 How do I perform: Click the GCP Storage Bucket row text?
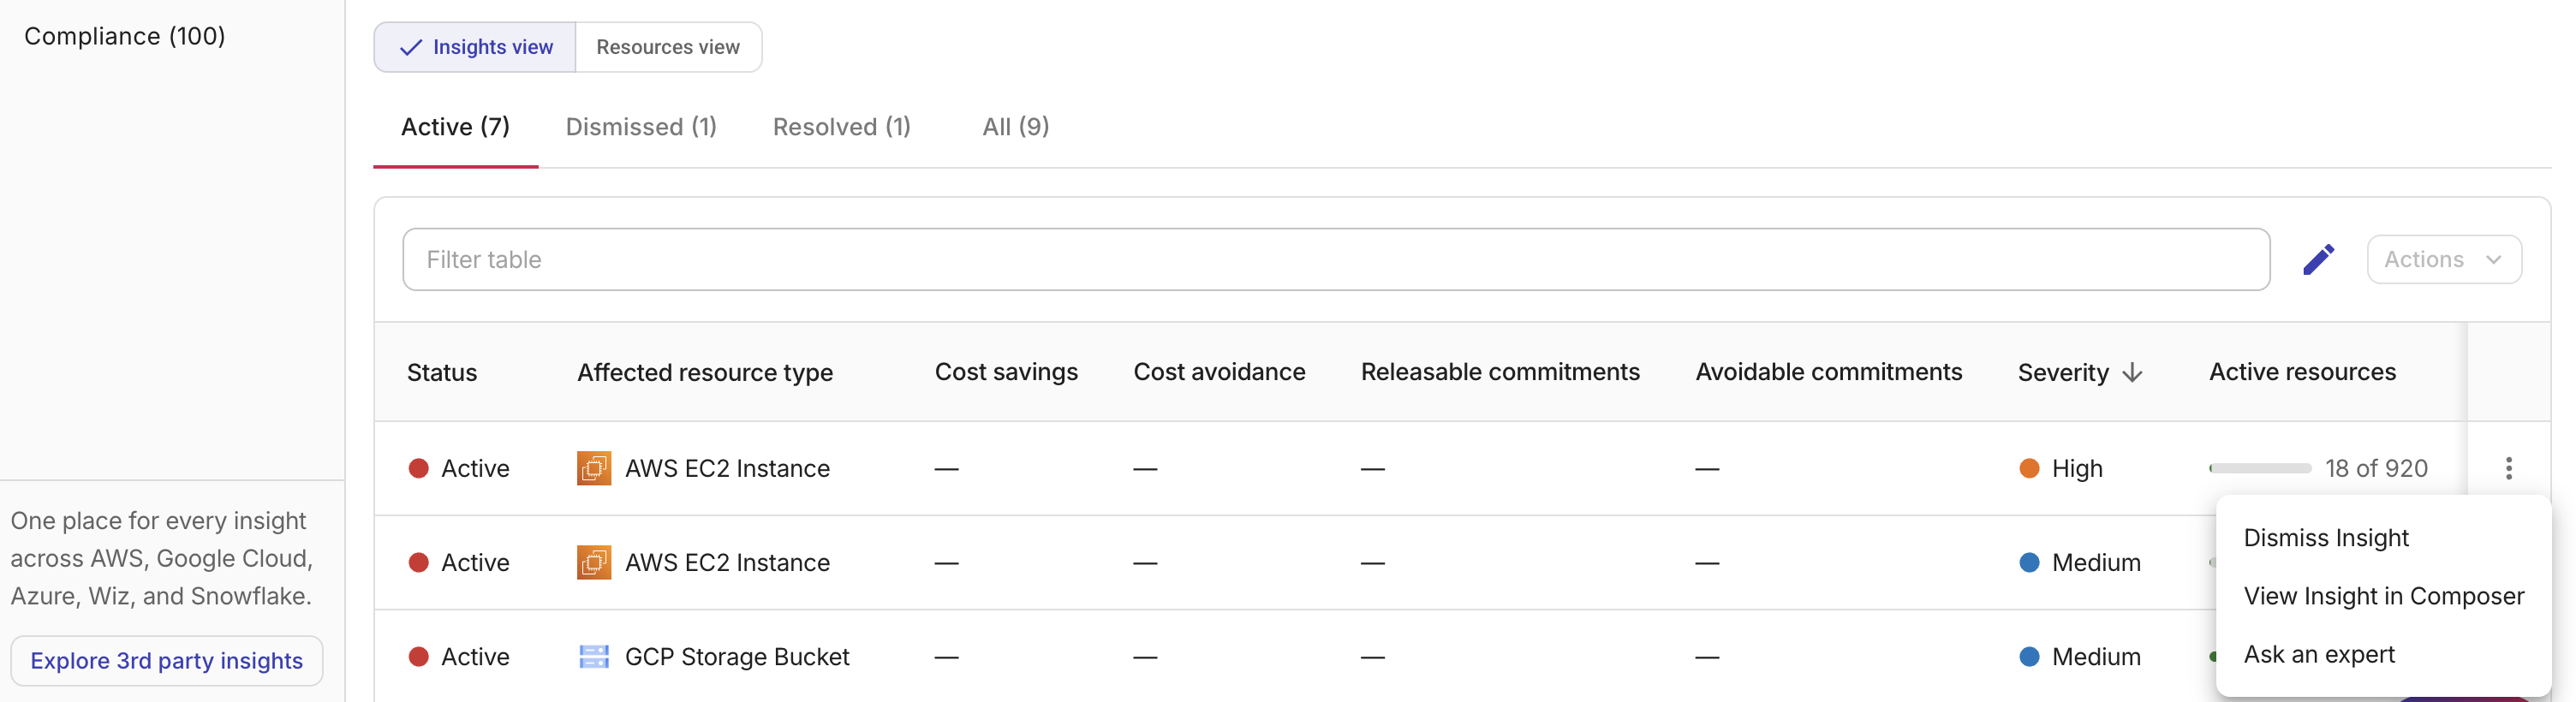point(737,657)
